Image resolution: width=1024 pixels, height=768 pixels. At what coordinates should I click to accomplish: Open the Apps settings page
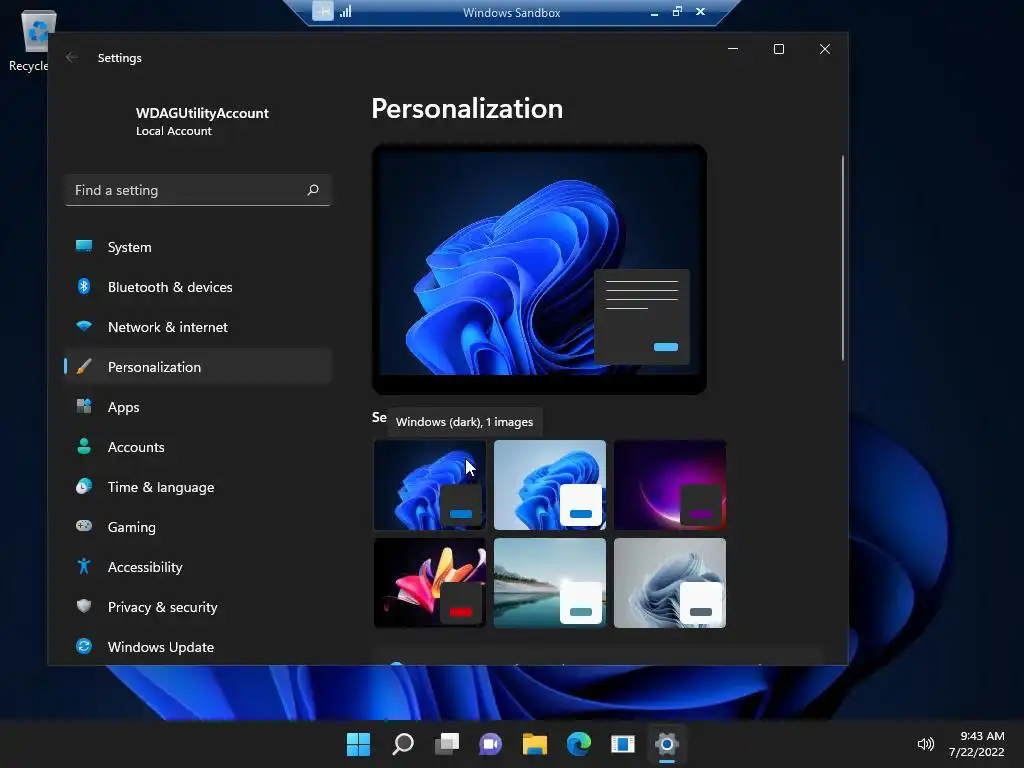pyautogui.click(x=198, y=407)
